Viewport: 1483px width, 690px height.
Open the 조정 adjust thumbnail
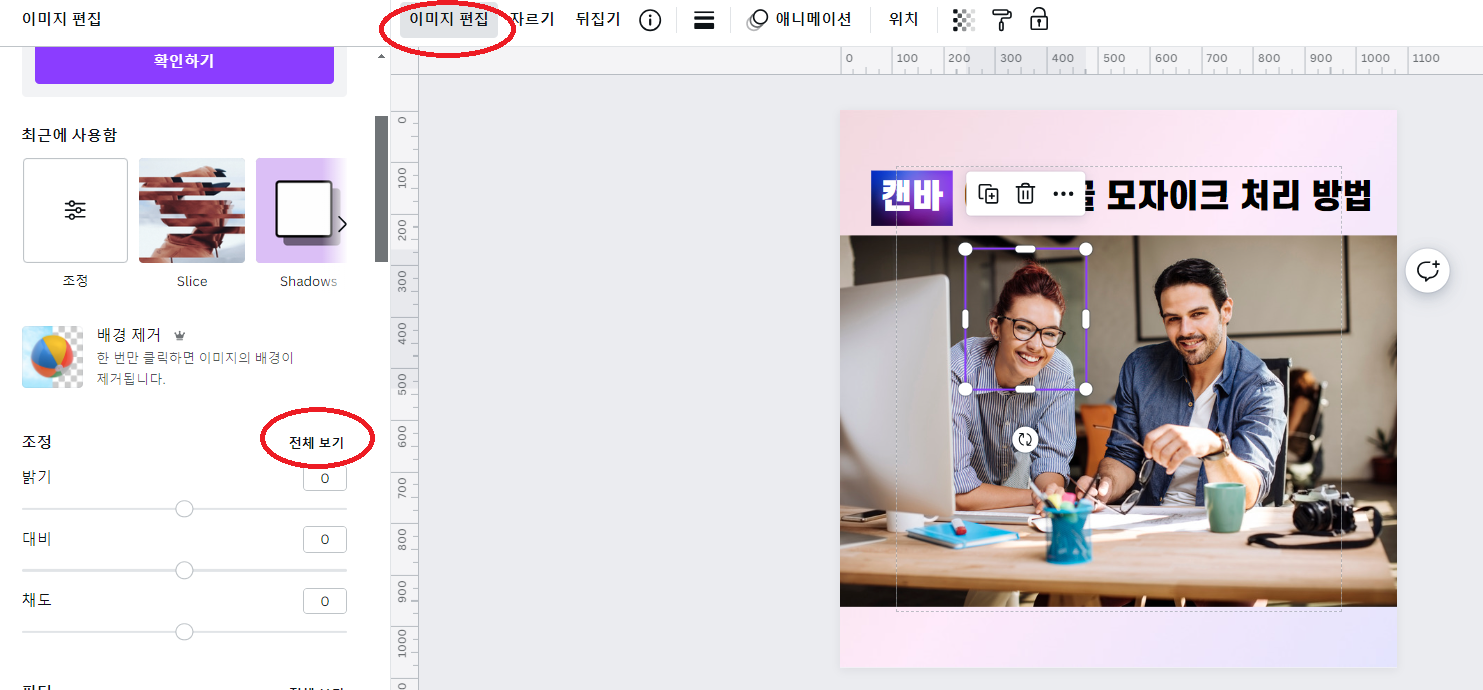tap(75, 210)
